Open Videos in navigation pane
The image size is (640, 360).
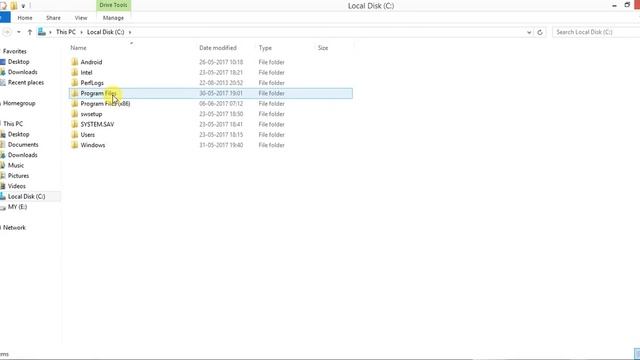pos(17,186)
